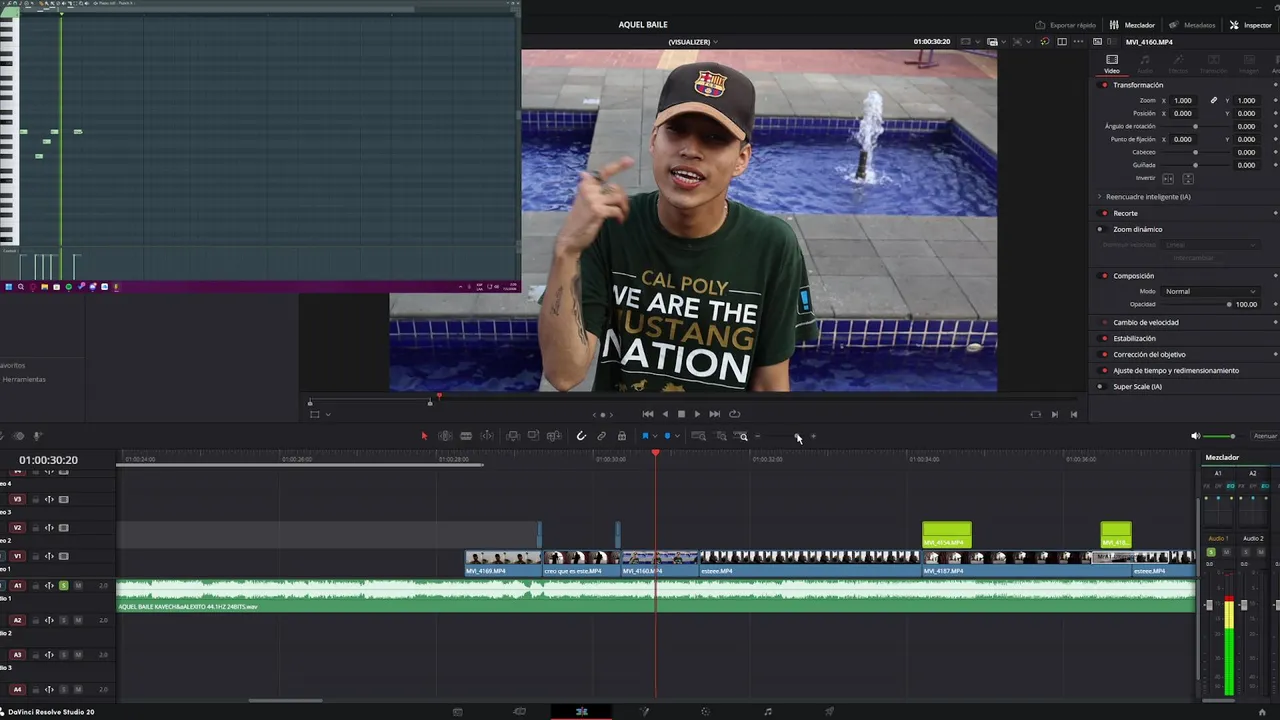Toggle the Estabilización enable switch
1280x720 pixels.
1104,338
